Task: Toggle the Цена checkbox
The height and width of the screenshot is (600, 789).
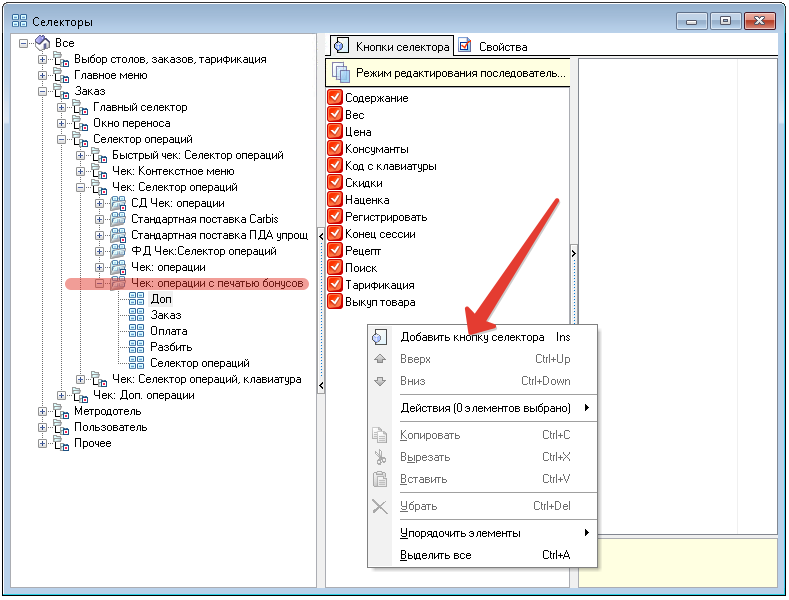Action: 335,131
